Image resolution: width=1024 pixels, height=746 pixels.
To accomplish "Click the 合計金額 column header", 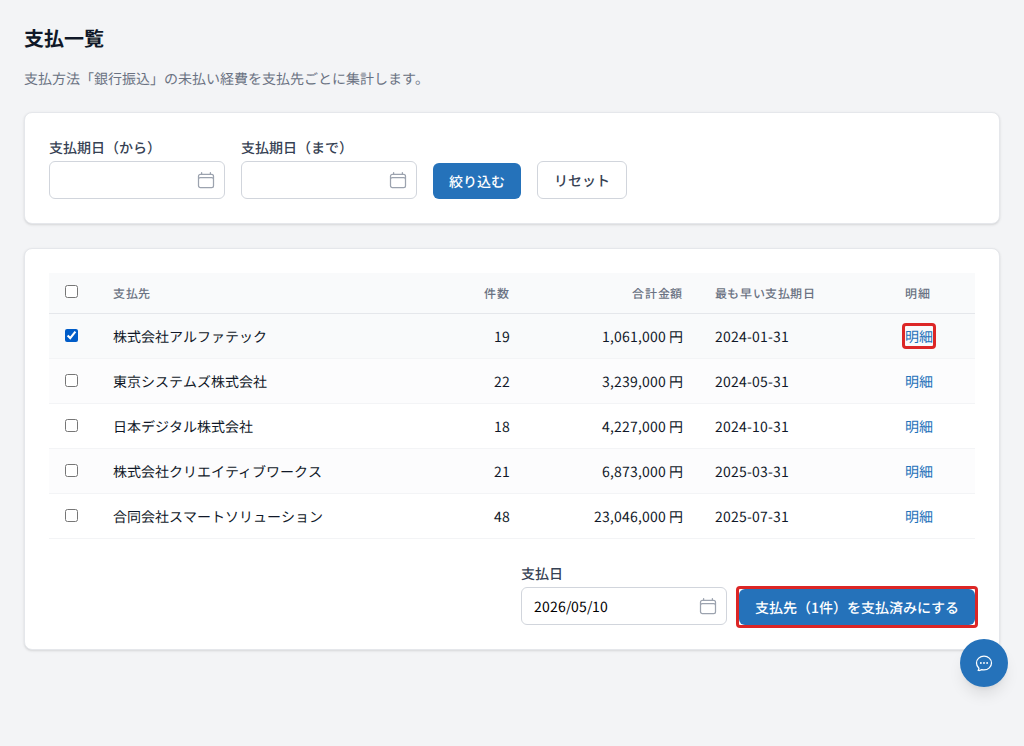I will (657, 294).
